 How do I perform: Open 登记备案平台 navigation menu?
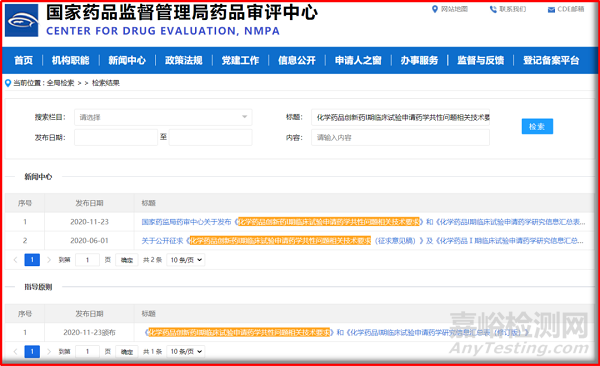551,60
